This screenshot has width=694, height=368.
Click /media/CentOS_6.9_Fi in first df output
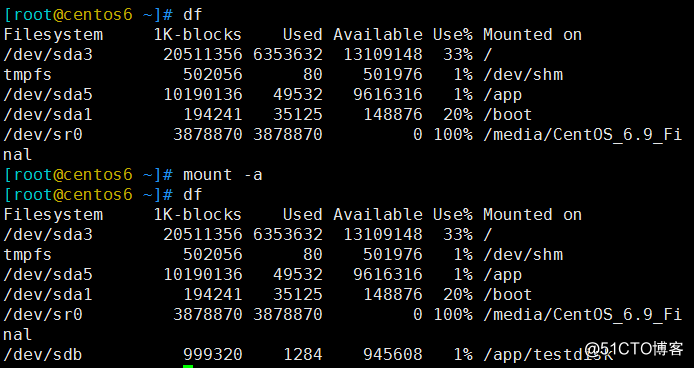click(582, 135)
